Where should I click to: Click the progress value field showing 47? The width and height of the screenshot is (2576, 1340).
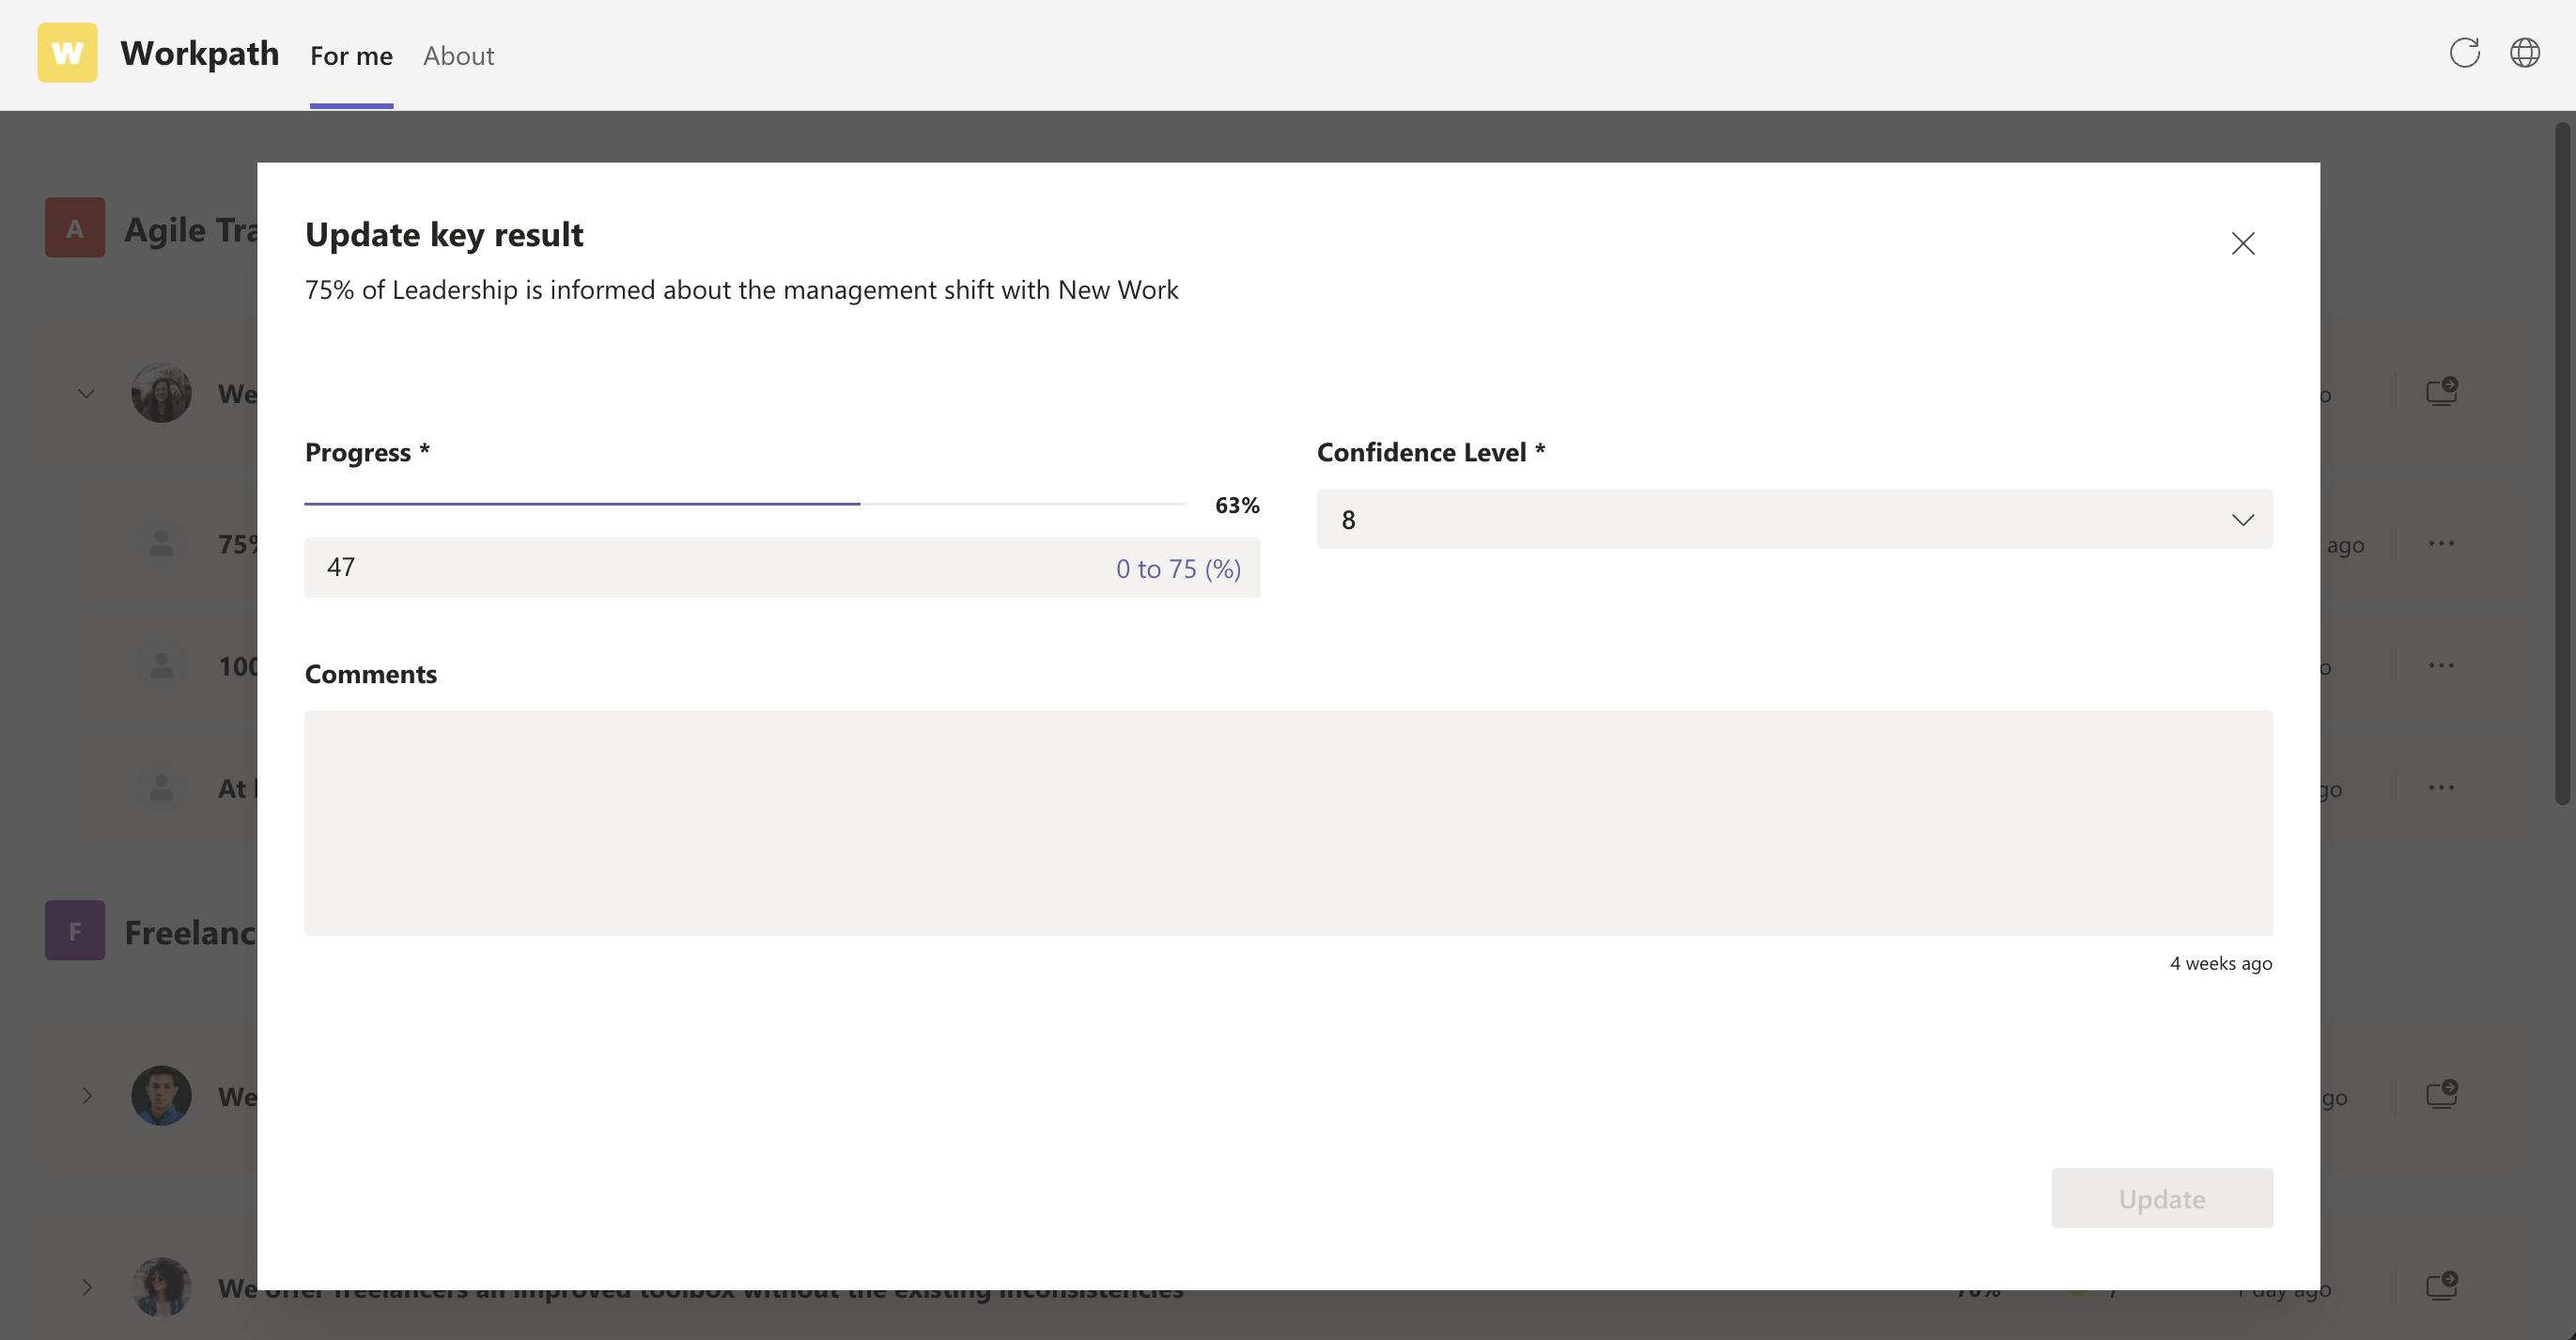782,568
